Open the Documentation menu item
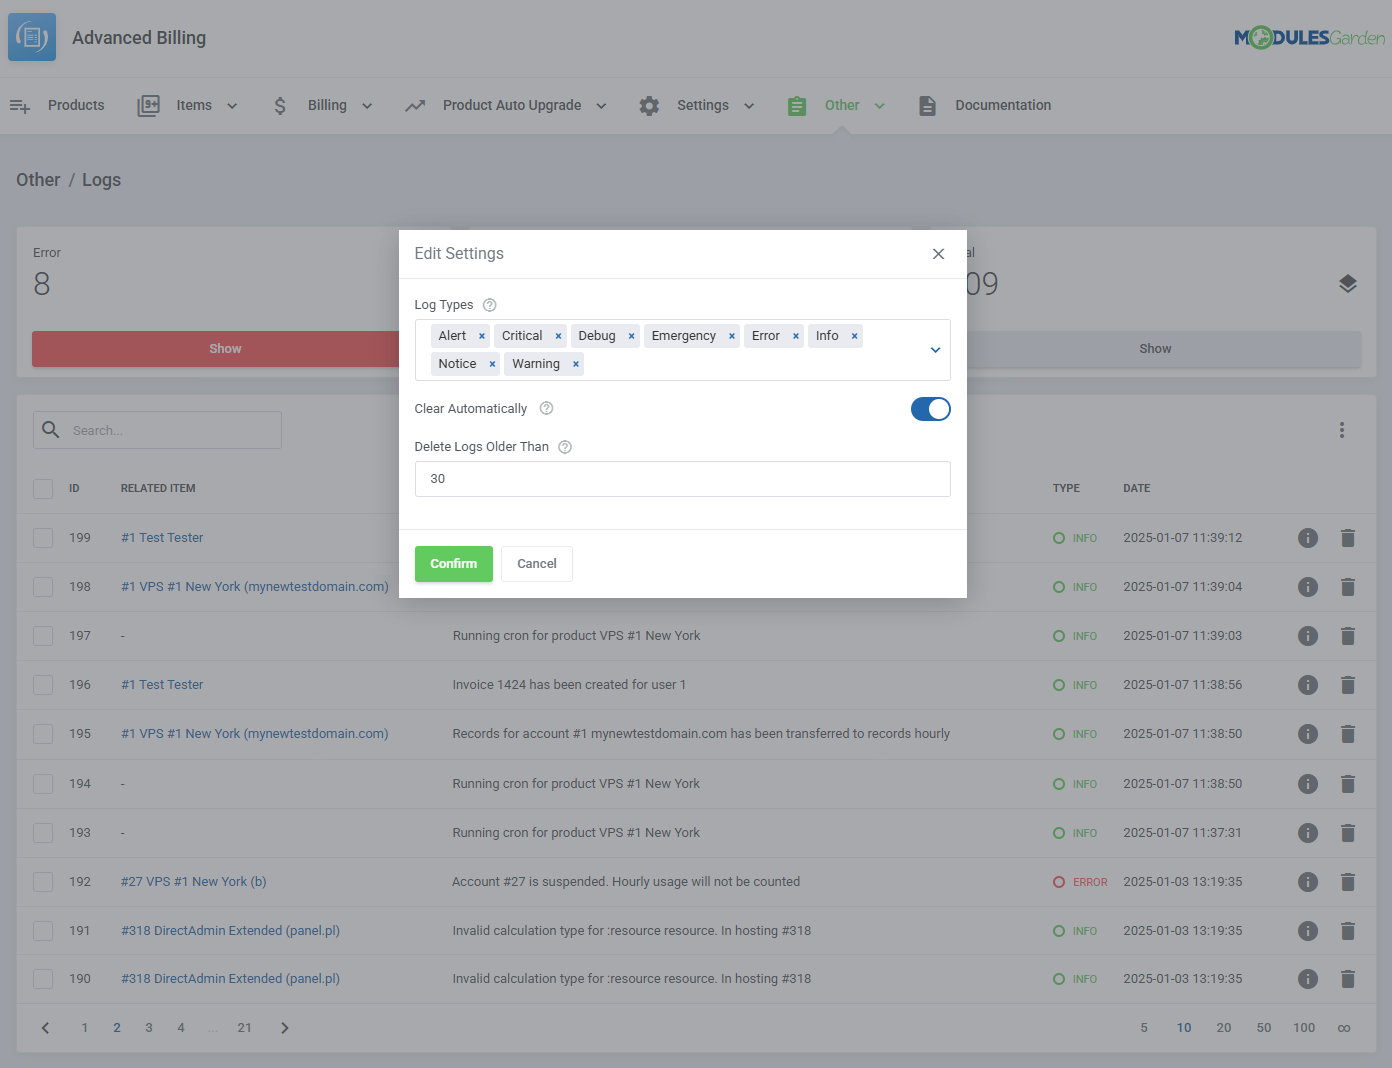Viewport: 1392px width, 1068px height. (985, 106)
